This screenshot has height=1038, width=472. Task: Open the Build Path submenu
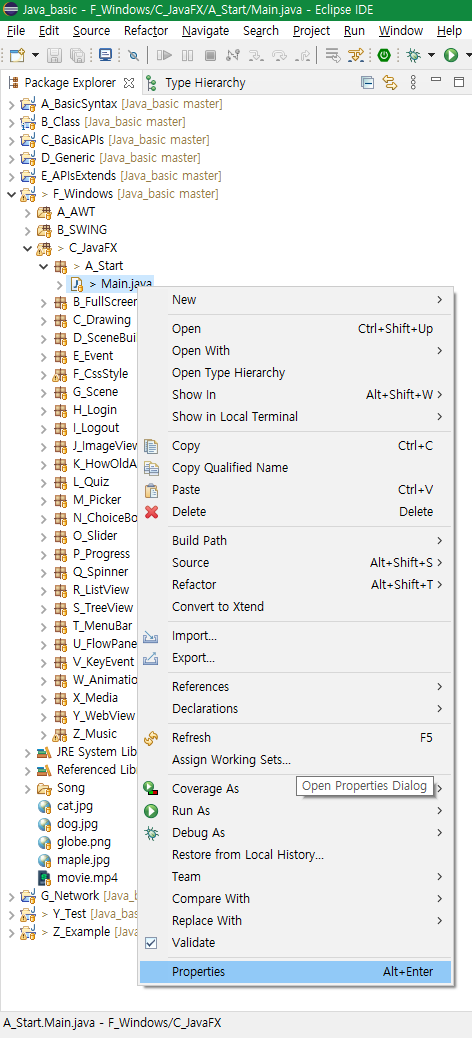click(x=295, y=541)
